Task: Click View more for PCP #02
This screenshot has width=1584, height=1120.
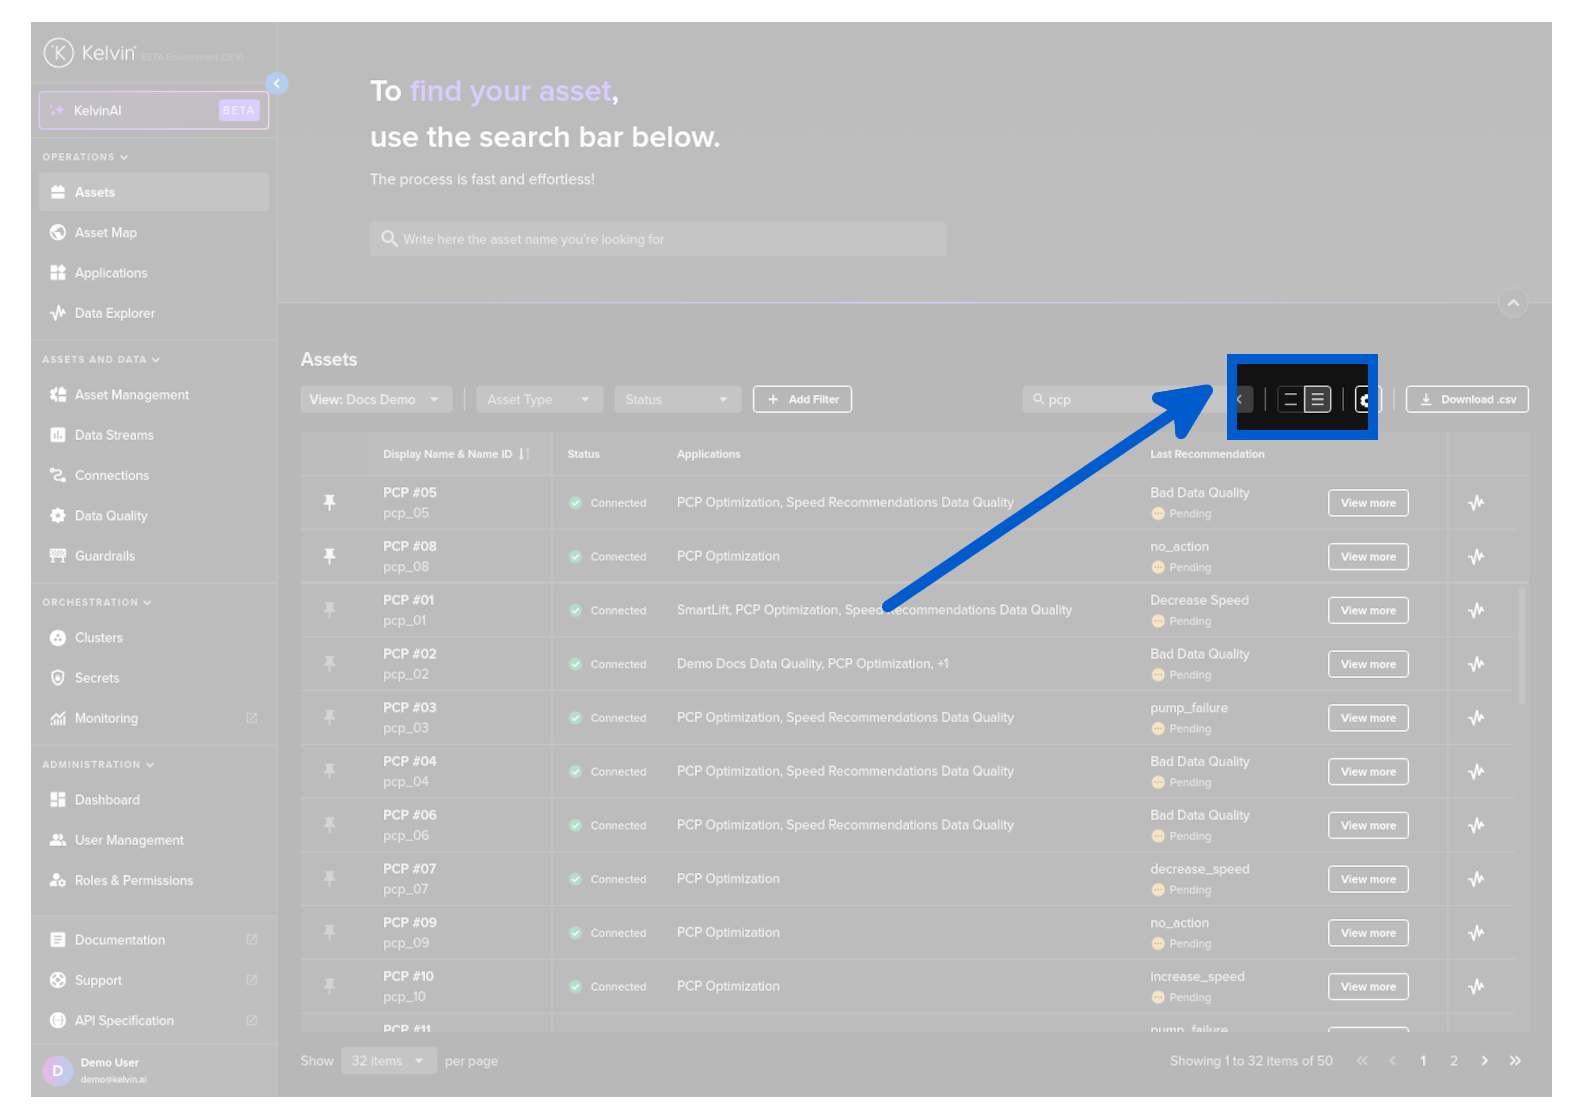Action: tap(1368, 664)
